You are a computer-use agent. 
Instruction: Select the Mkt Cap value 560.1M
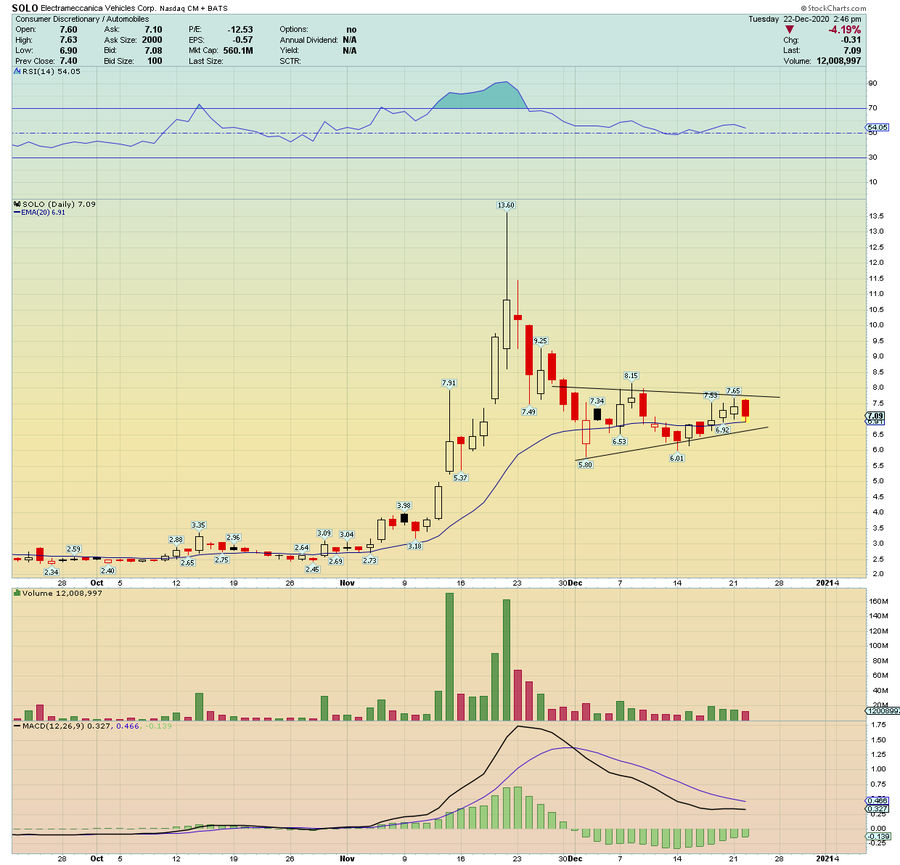pyautogui.click(x=238, y=51)
